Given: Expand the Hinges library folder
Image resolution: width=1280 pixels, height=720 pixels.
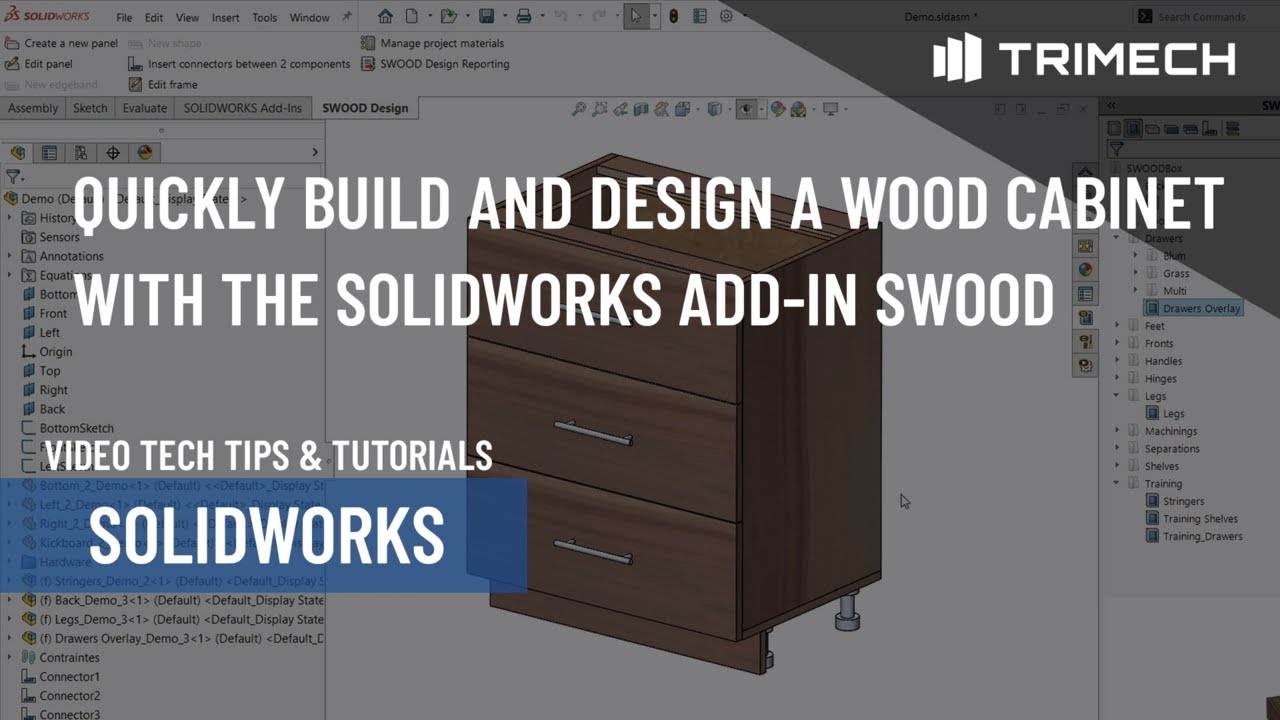Looking at the screenshot, I should pyautogui.click(x=1117, y=378).
